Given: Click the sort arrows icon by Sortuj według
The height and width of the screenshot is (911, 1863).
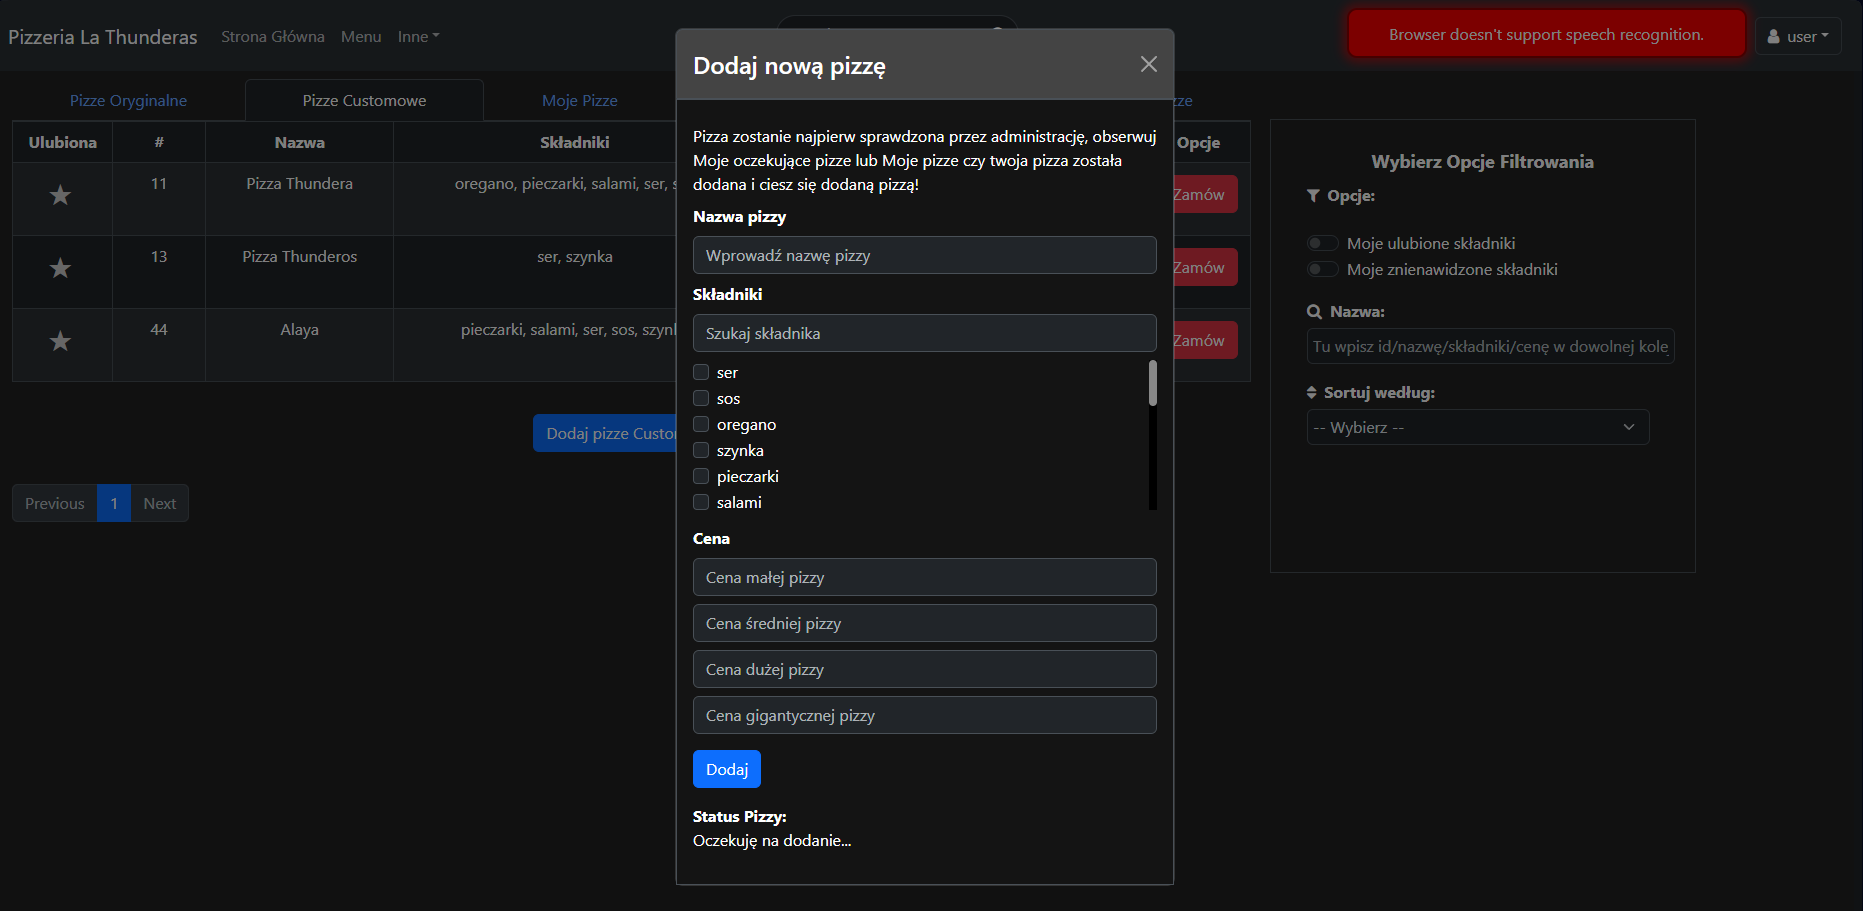Looking at the screenshot, I should click(1312, 393).
